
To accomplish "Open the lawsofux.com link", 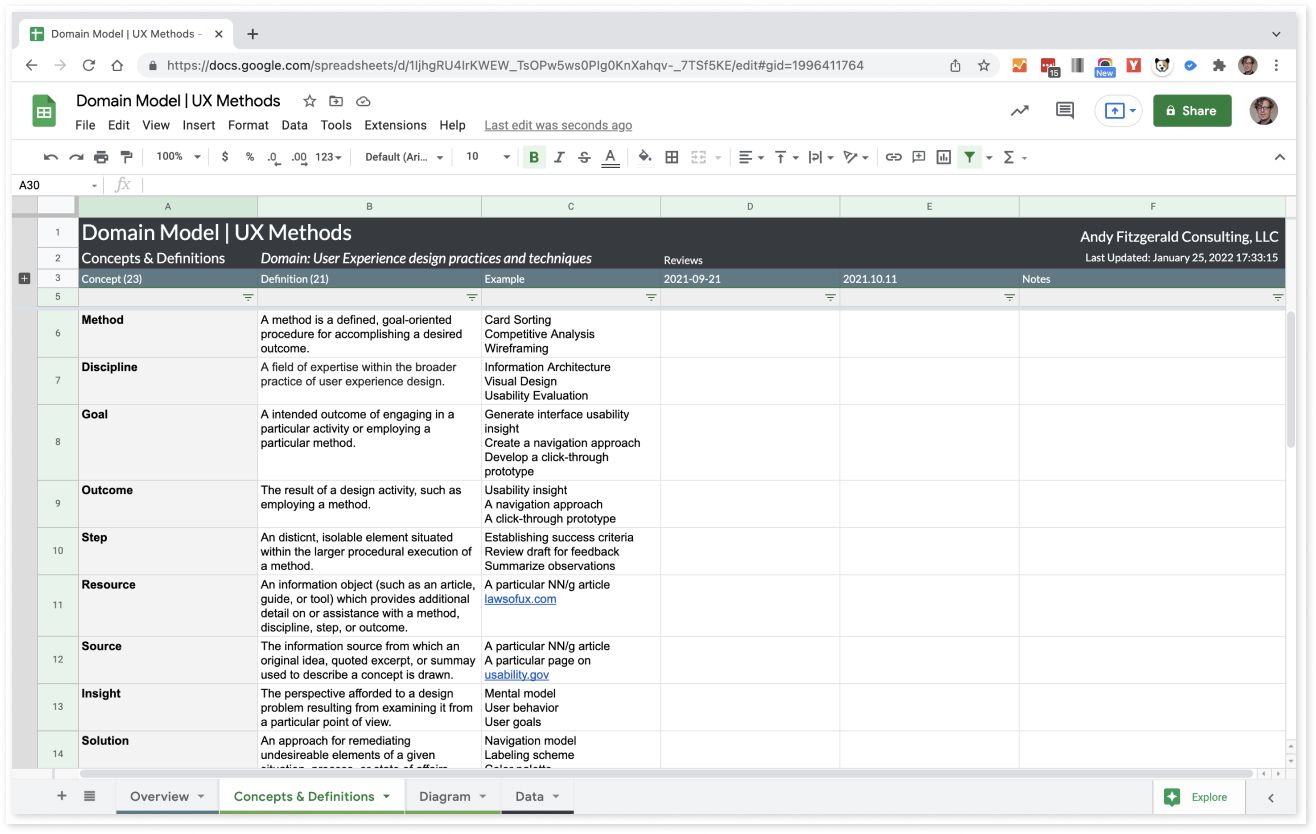I will click(520, 599).
